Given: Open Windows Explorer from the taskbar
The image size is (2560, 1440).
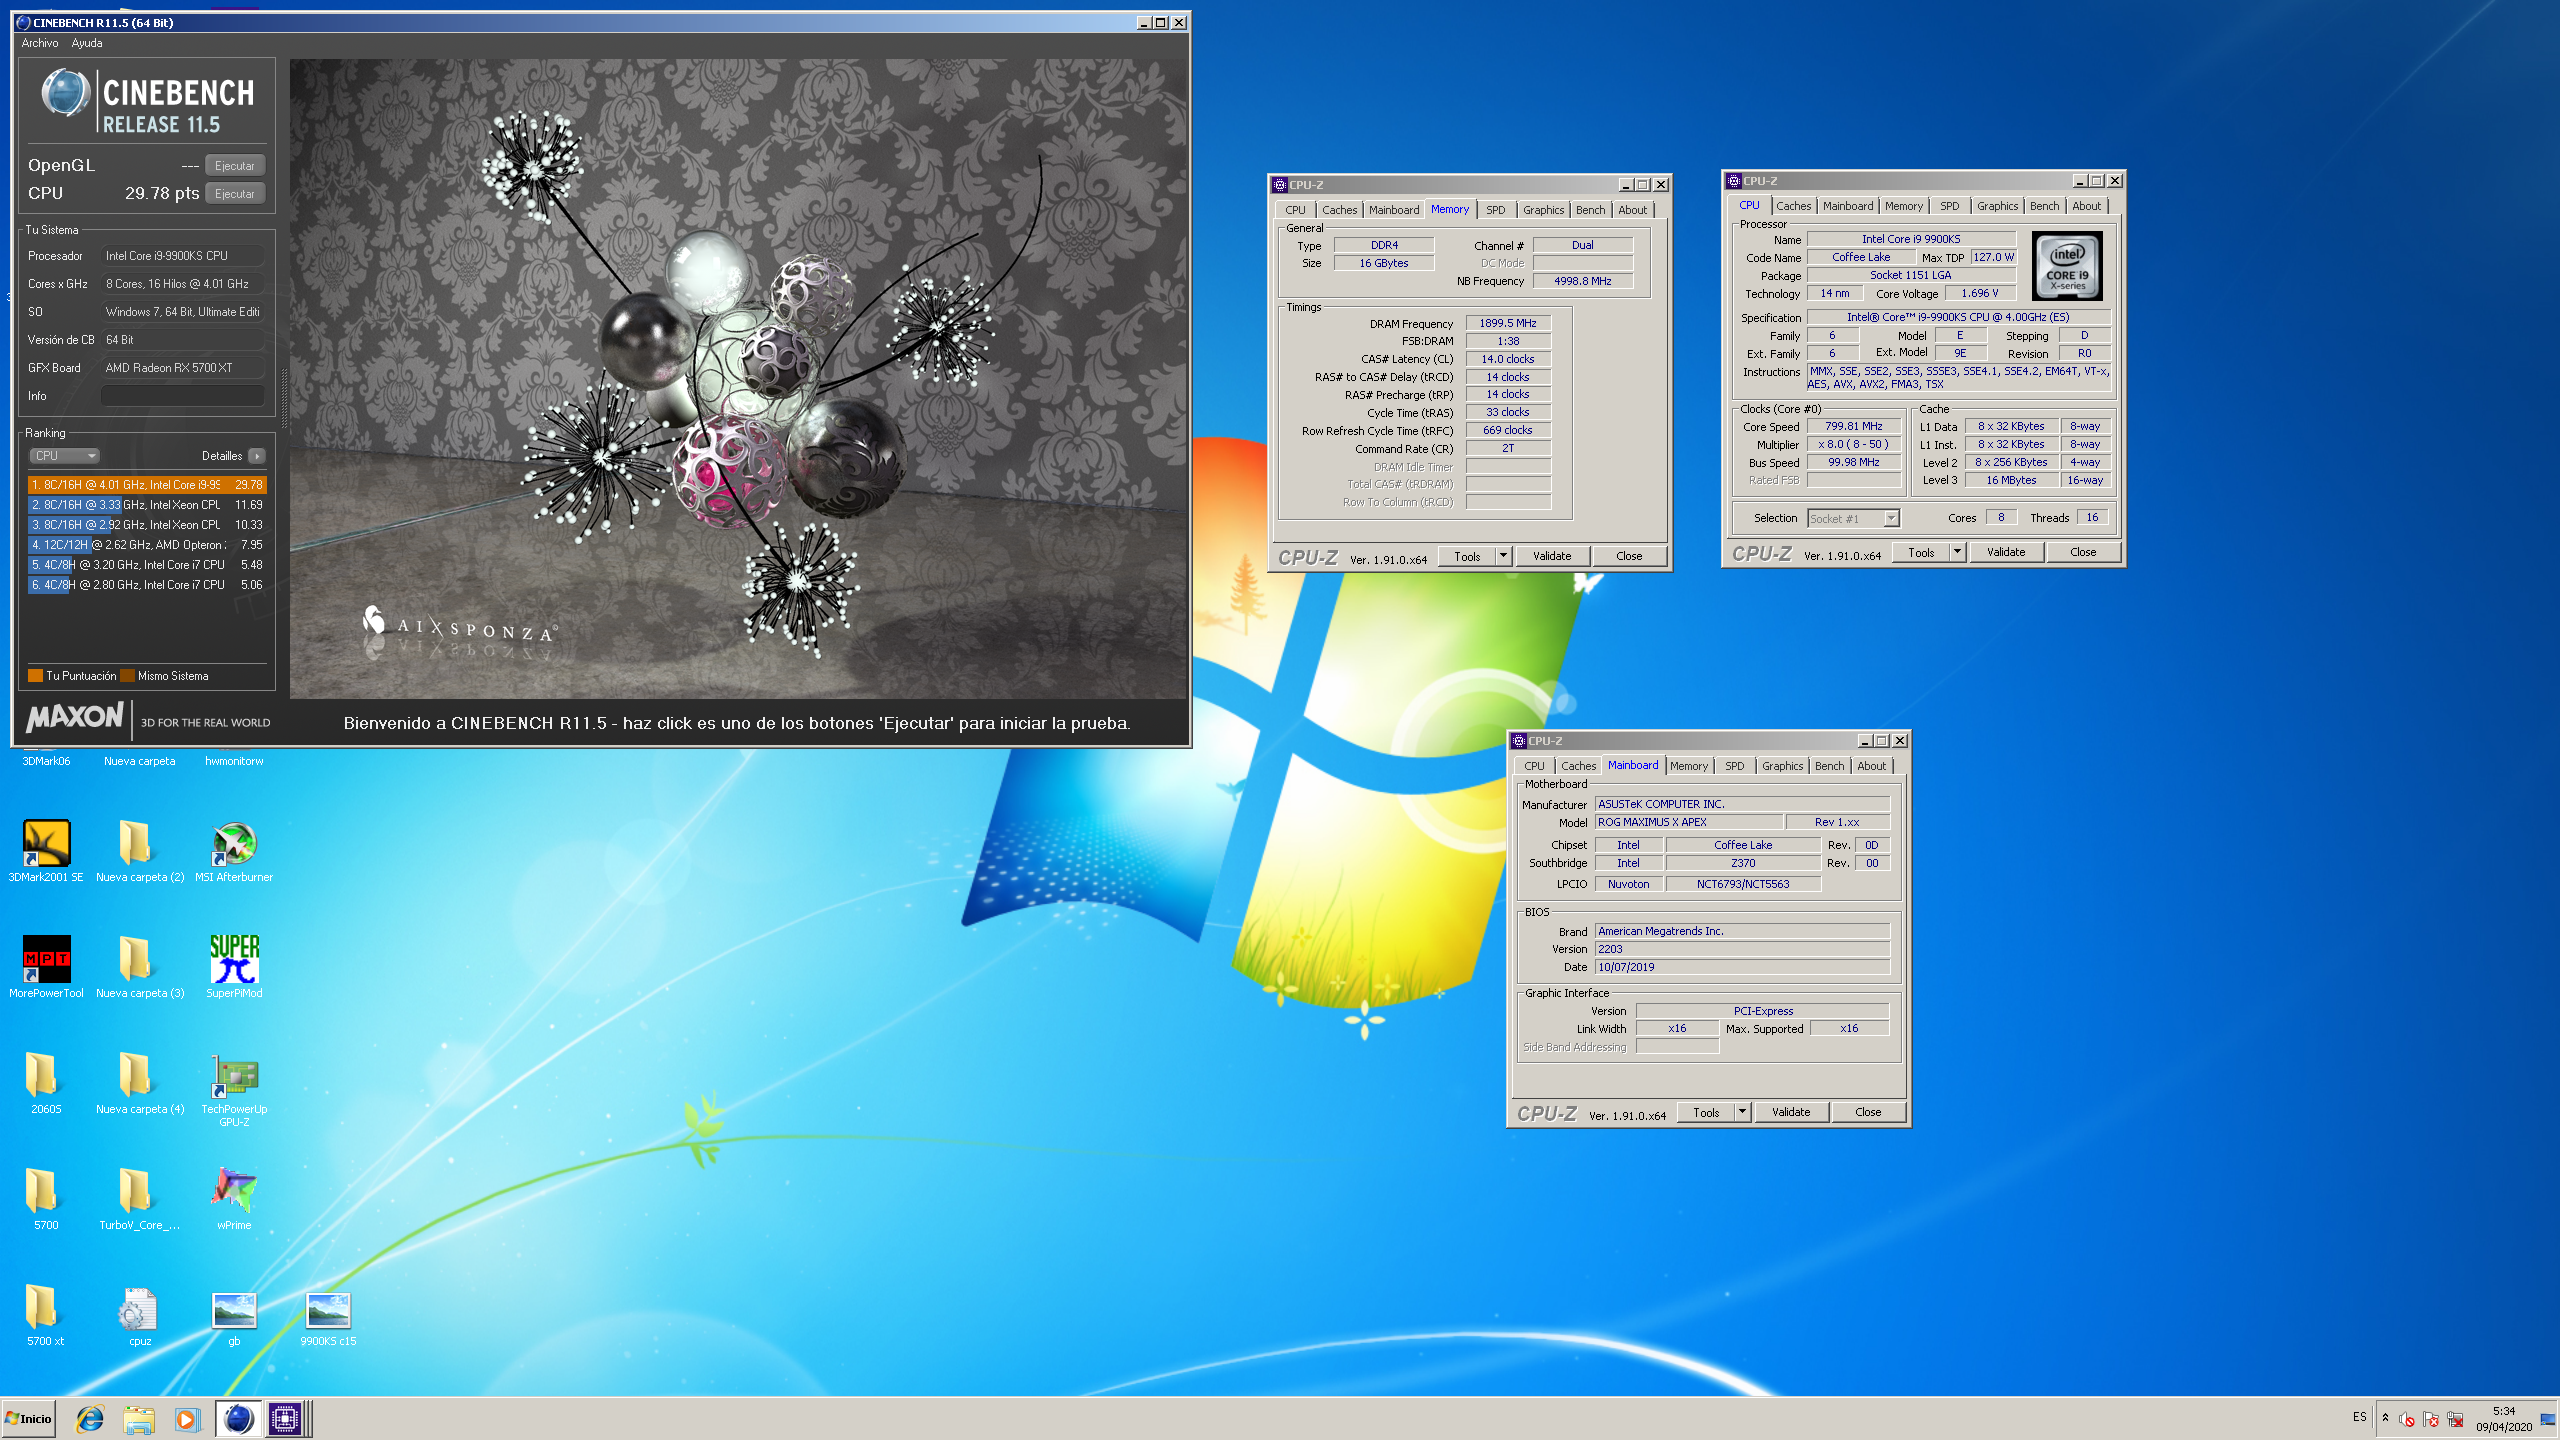Looking at the screenshot, I should pos(139,1418).
